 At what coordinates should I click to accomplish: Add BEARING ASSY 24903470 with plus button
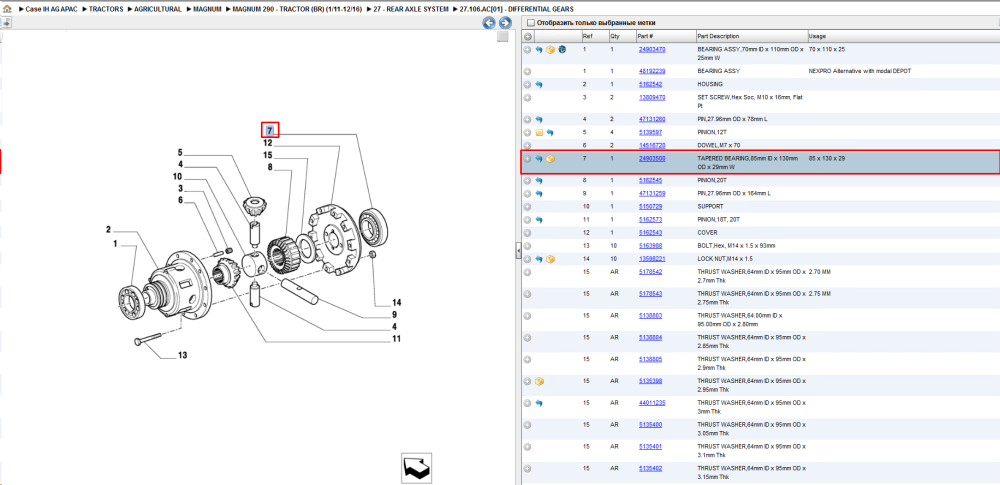tap(527, 50)
